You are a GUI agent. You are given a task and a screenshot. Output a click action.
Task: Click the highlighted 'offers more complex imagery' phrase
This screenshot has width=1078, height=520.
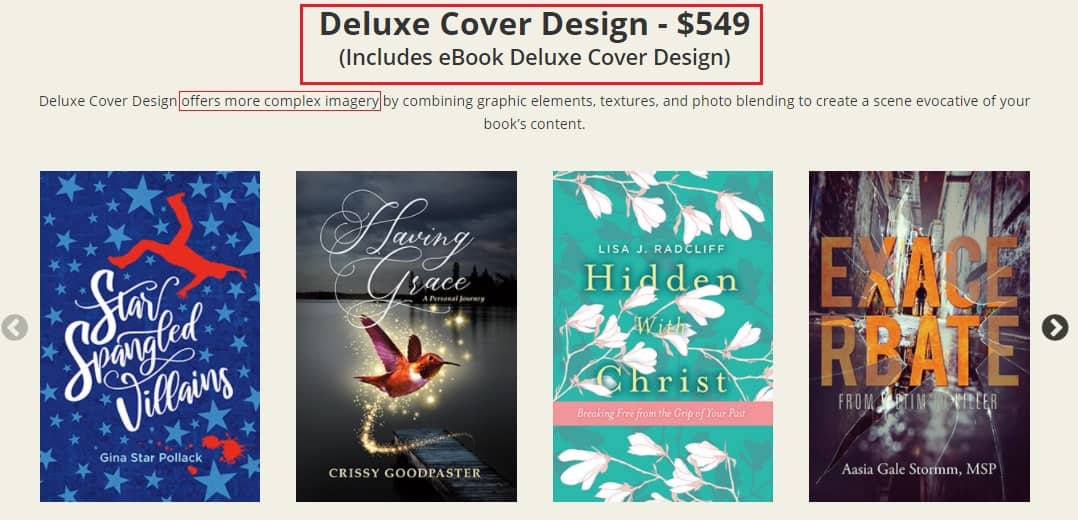click(x=280, y=101)
